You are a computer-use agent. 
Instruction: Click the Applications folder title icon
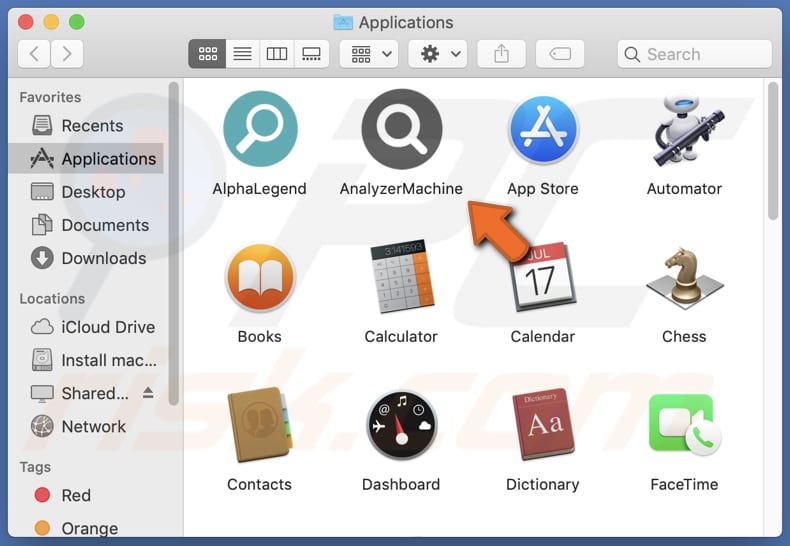click(343, 22)
